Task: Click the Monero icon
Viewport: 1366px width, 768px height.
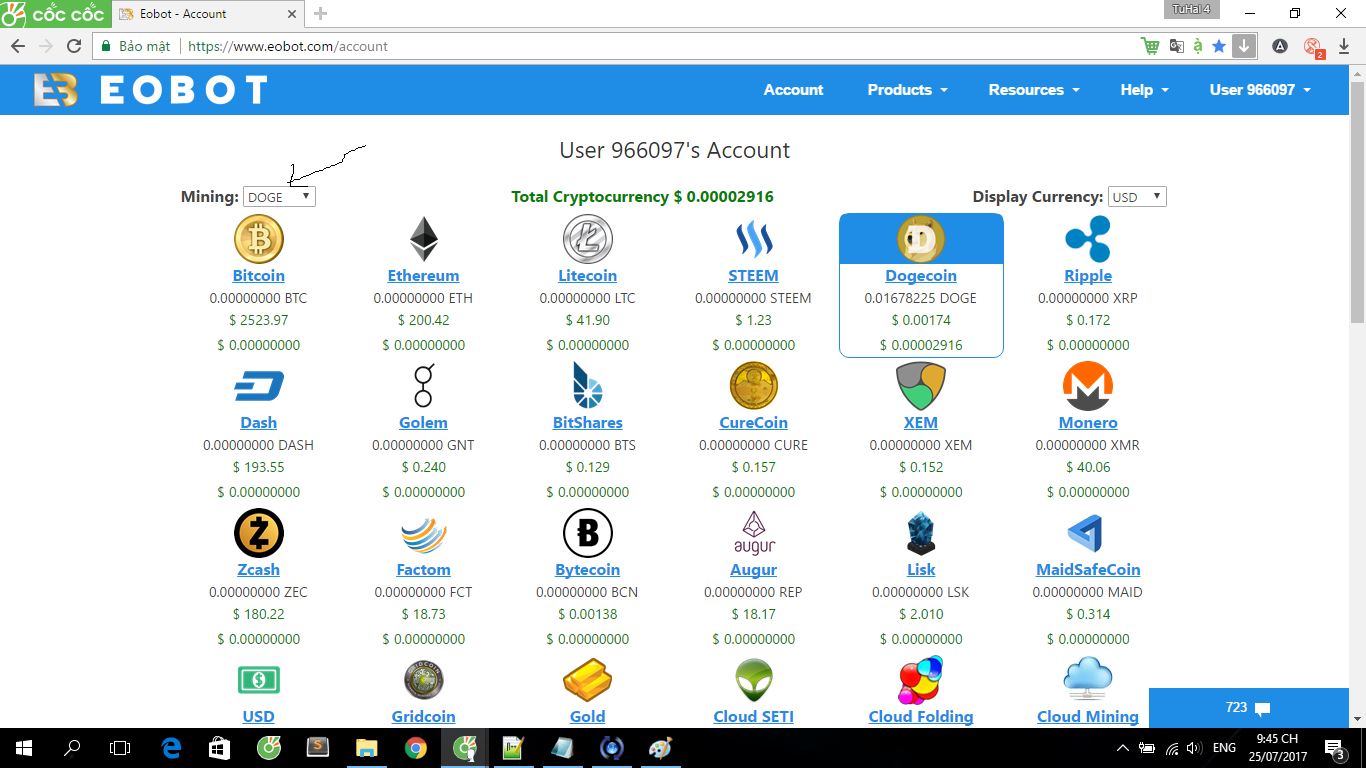Action: coord(1087,386)
